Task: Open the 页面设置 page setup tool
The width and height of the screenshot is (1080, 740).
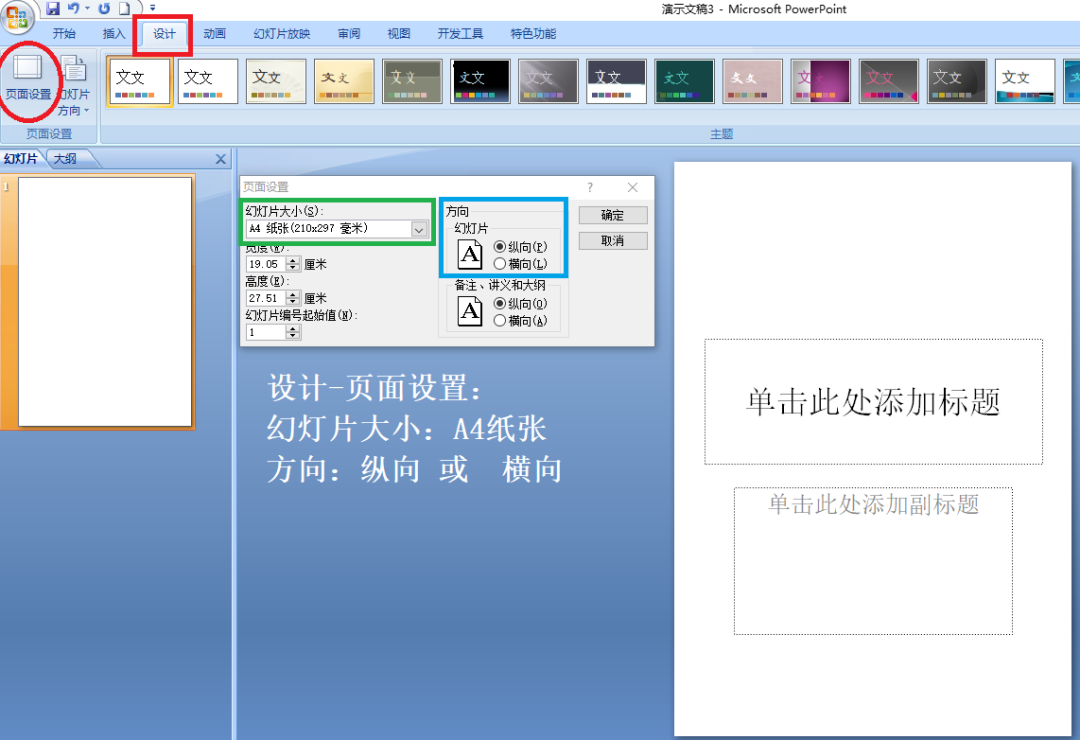Action: 28,77
